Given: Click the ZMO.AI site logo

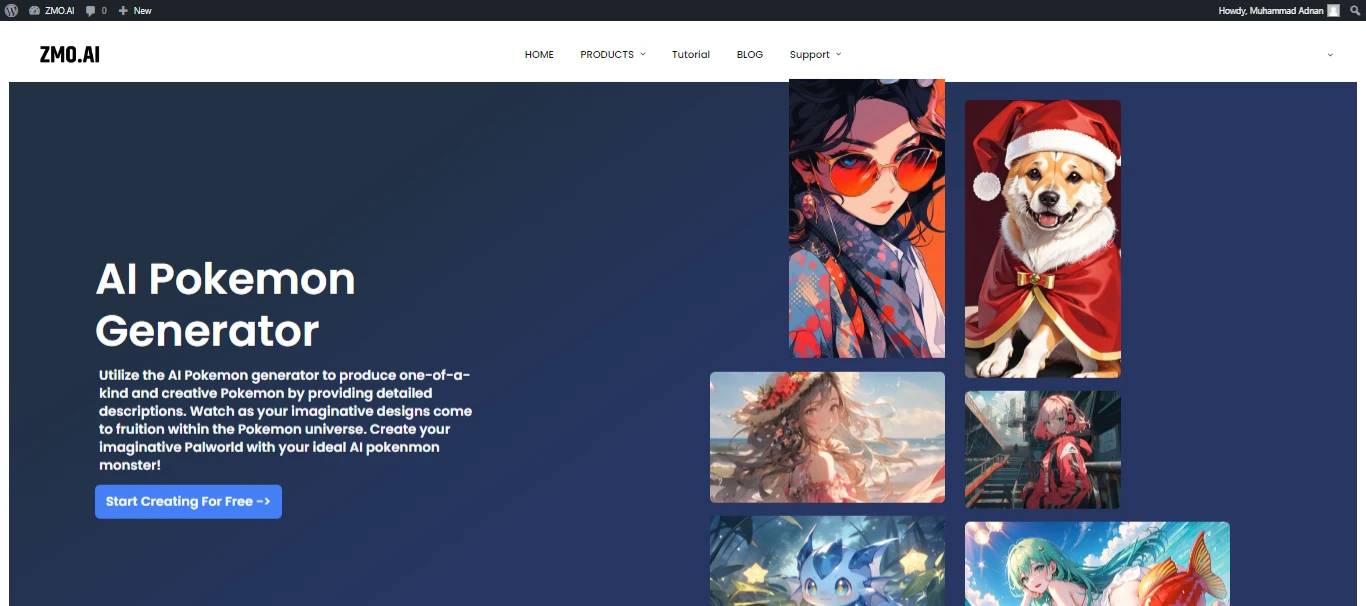Looking at the screenshot, I should click(x=70, y=54).
